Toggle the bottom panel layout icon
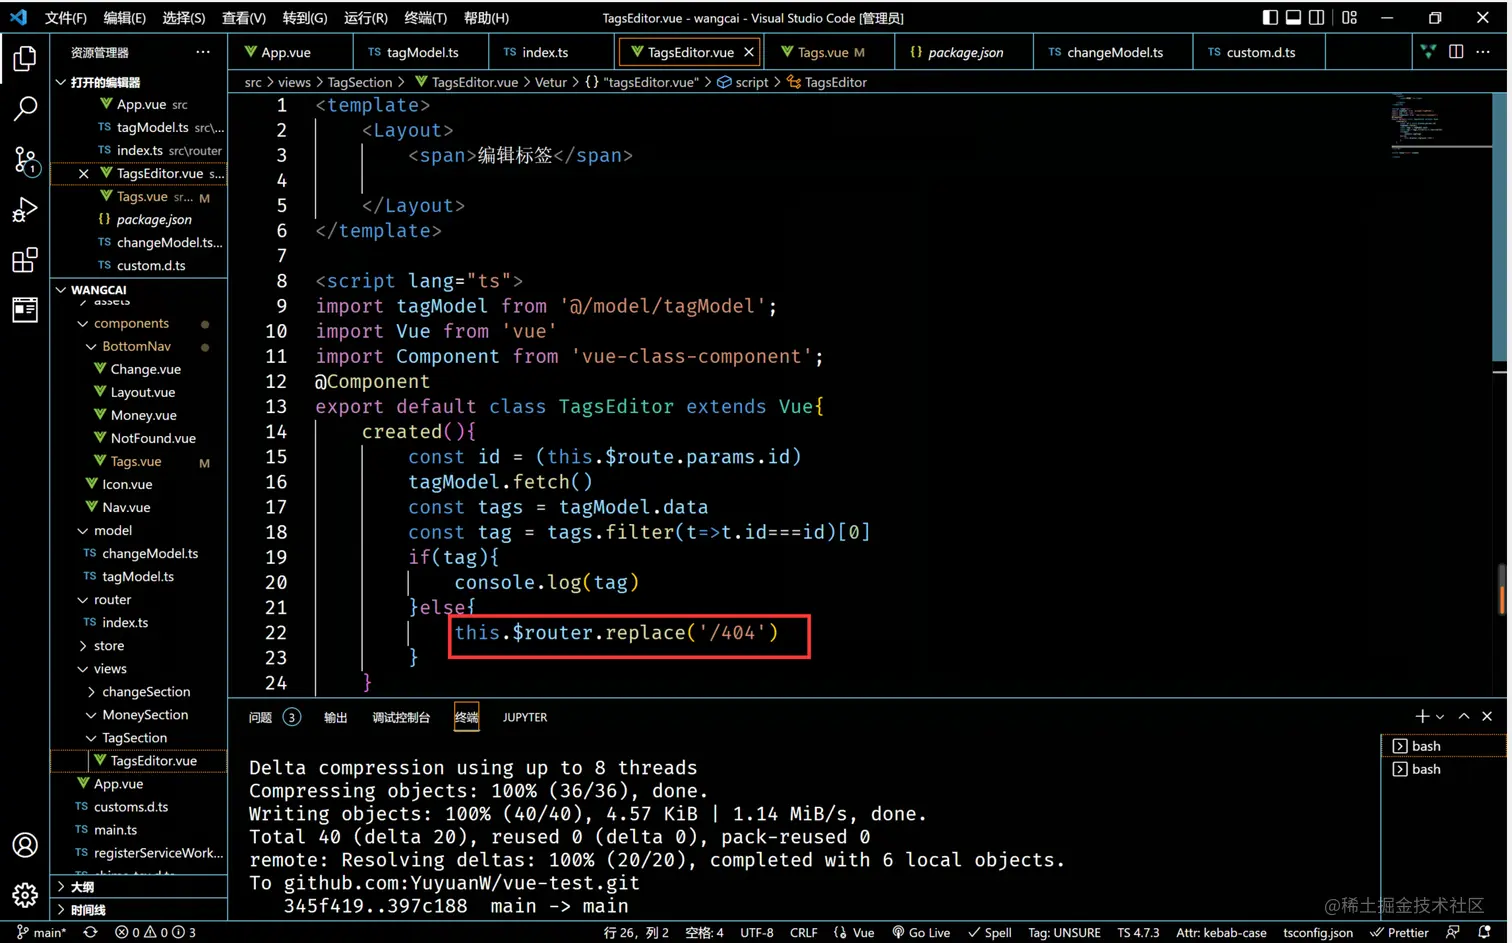1512x943 pixels. pyautogui.click(x=1293, y=17)
